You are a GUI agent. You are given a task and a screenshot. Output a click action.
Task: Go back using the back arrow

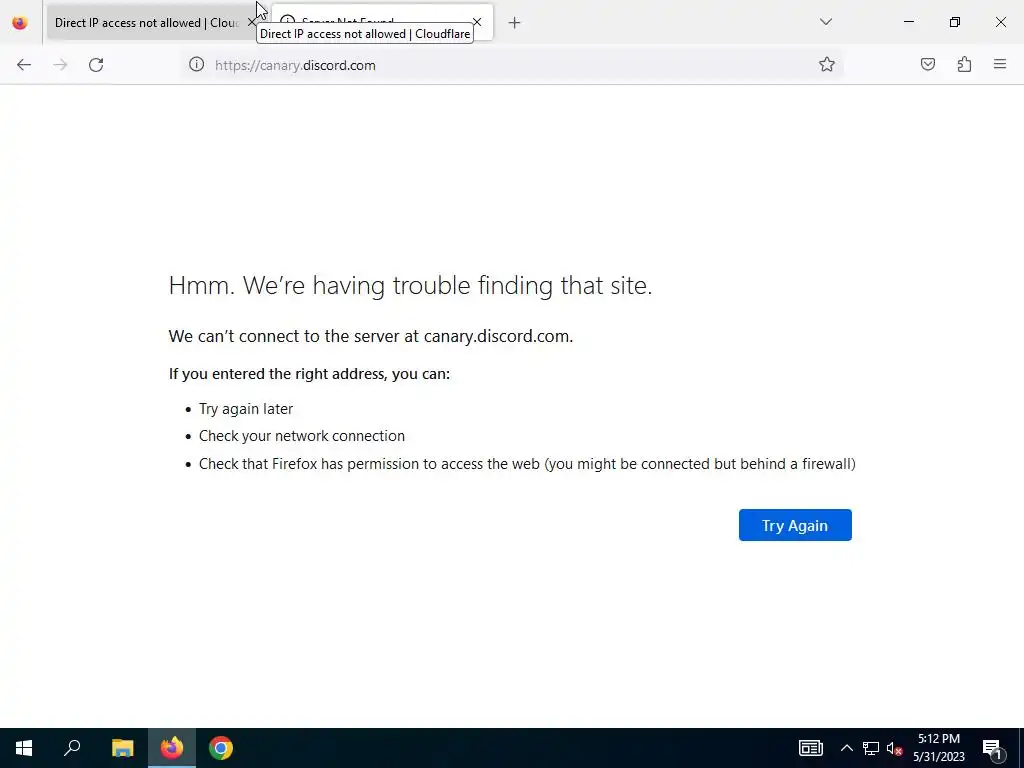(x=24, y=65)
